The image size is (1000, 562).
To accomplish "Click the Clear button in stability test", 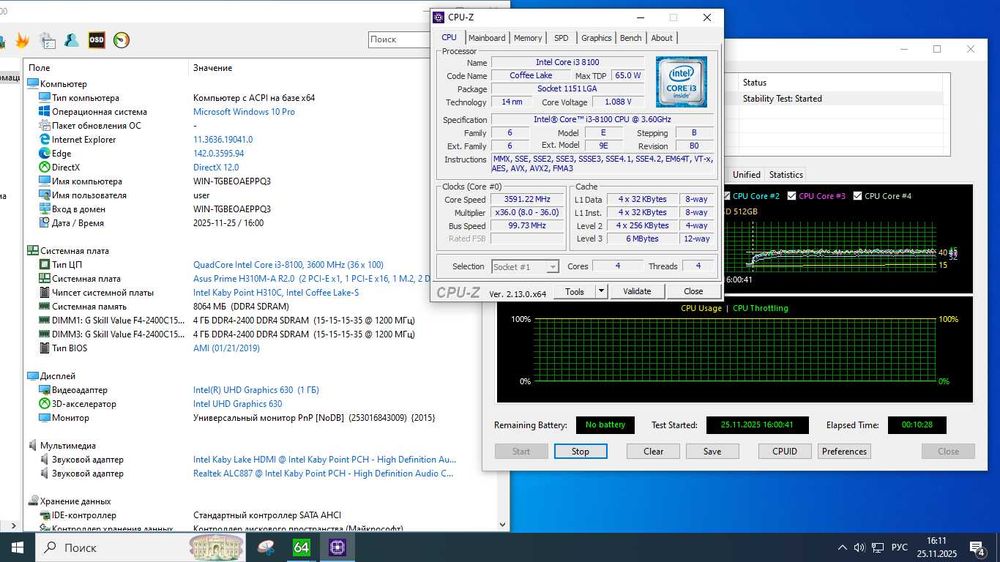I will point(653,451).
